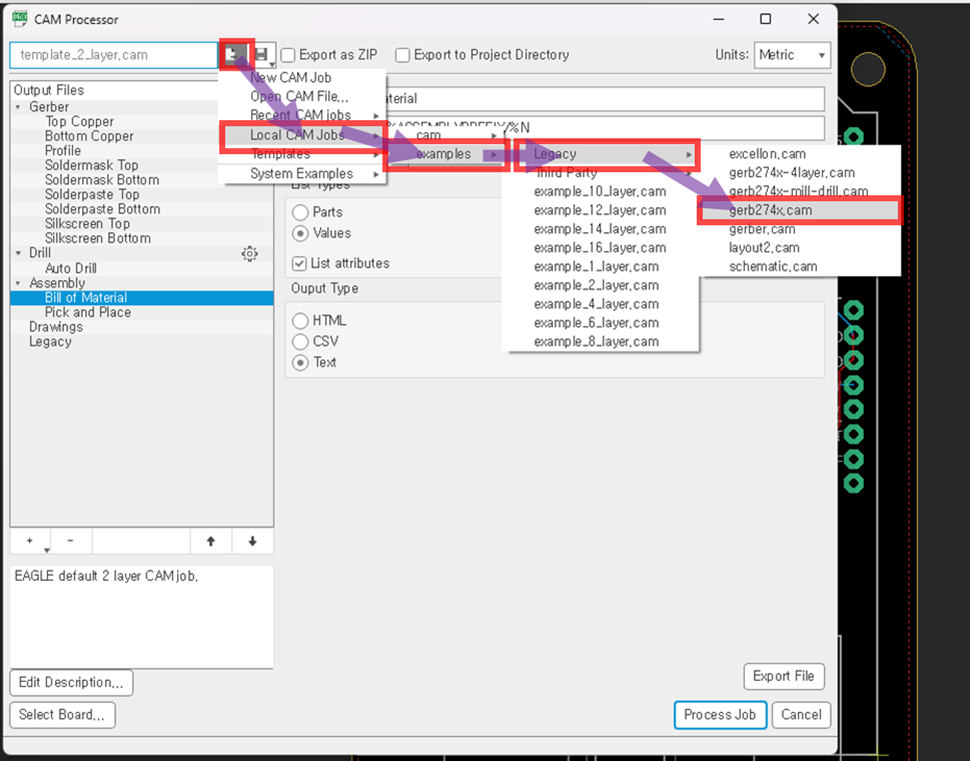Click the Process Job button
Screen dimensions: 970x761
[720, 715]
